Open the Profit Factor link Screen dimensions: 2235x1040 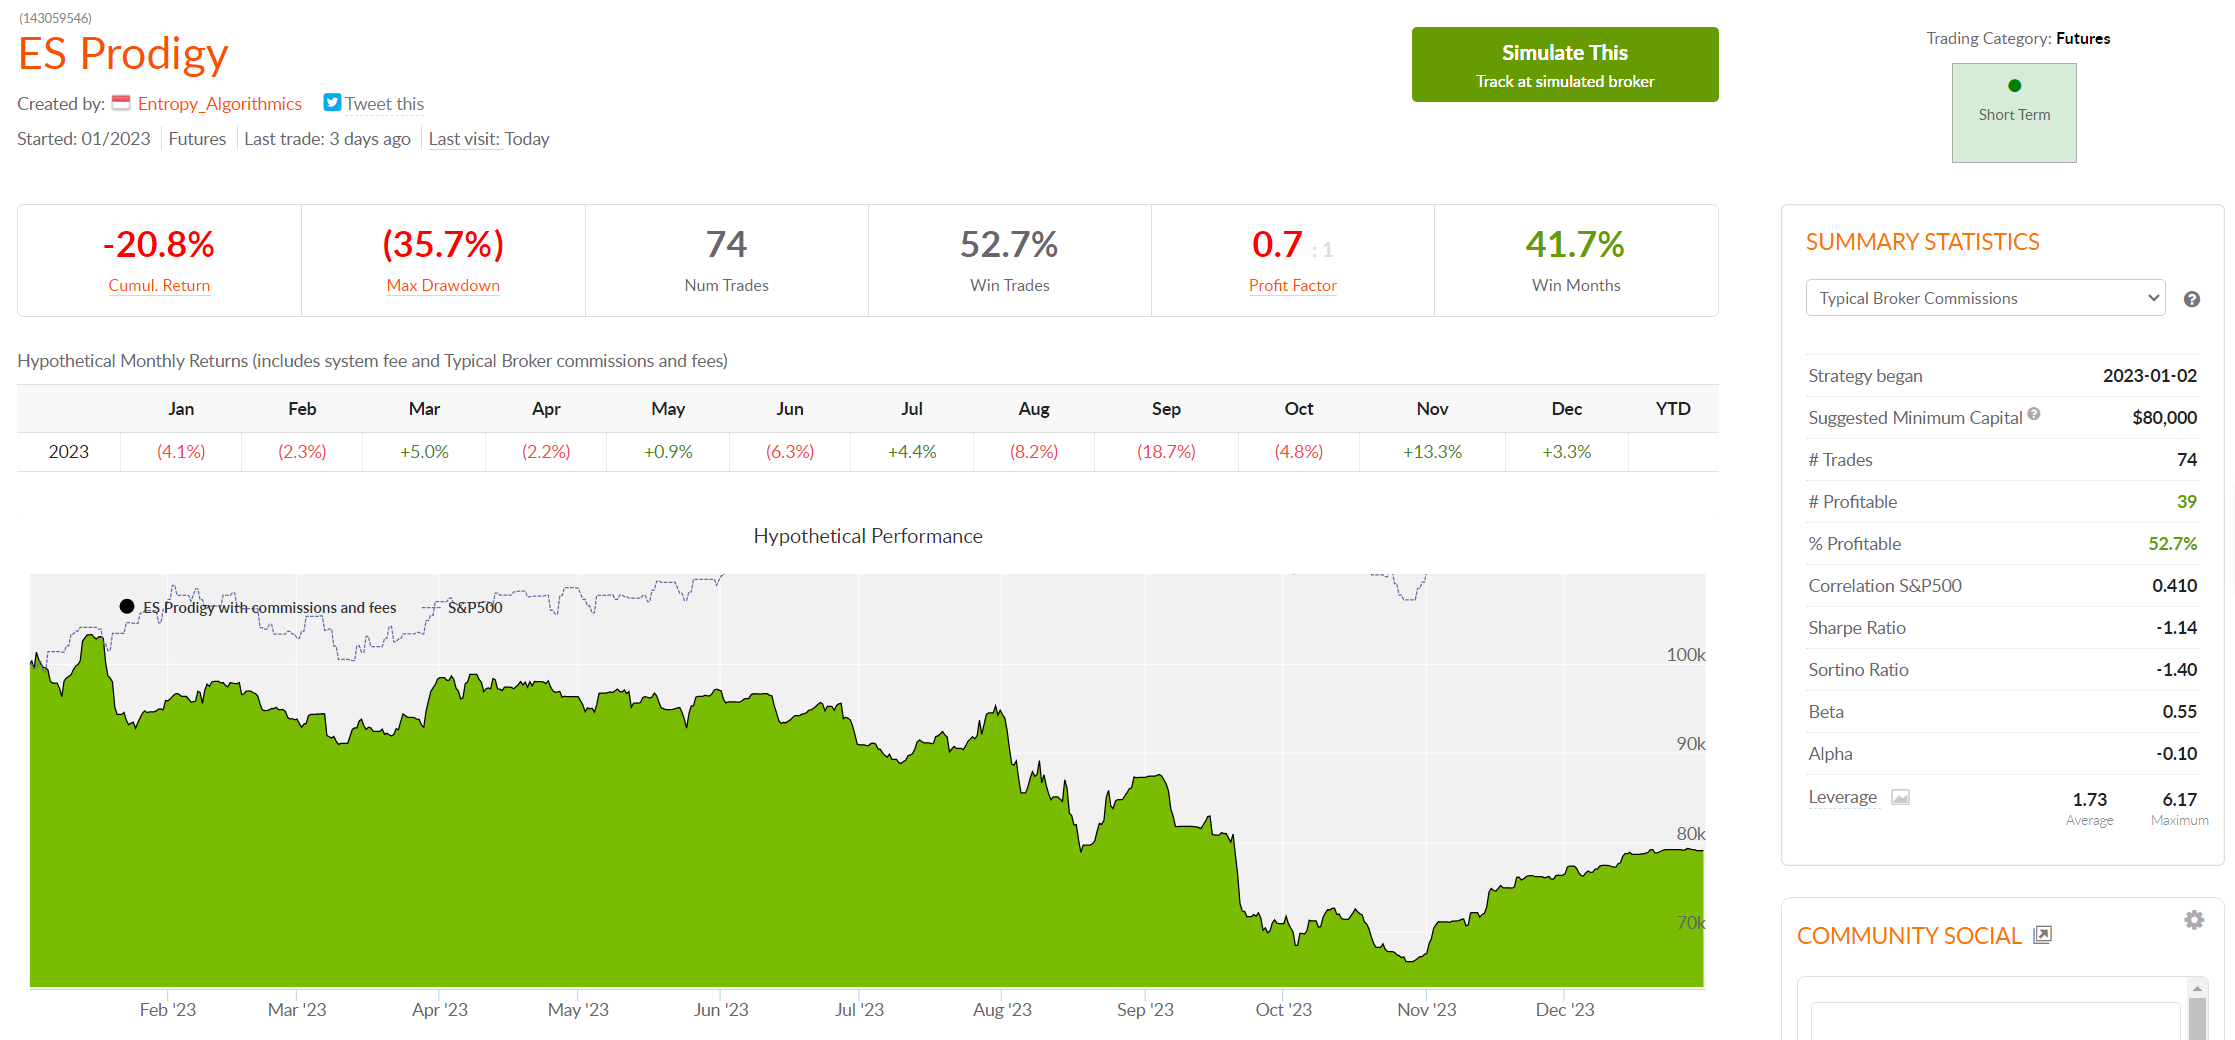pyautogui.click(x=1292, y=286)
